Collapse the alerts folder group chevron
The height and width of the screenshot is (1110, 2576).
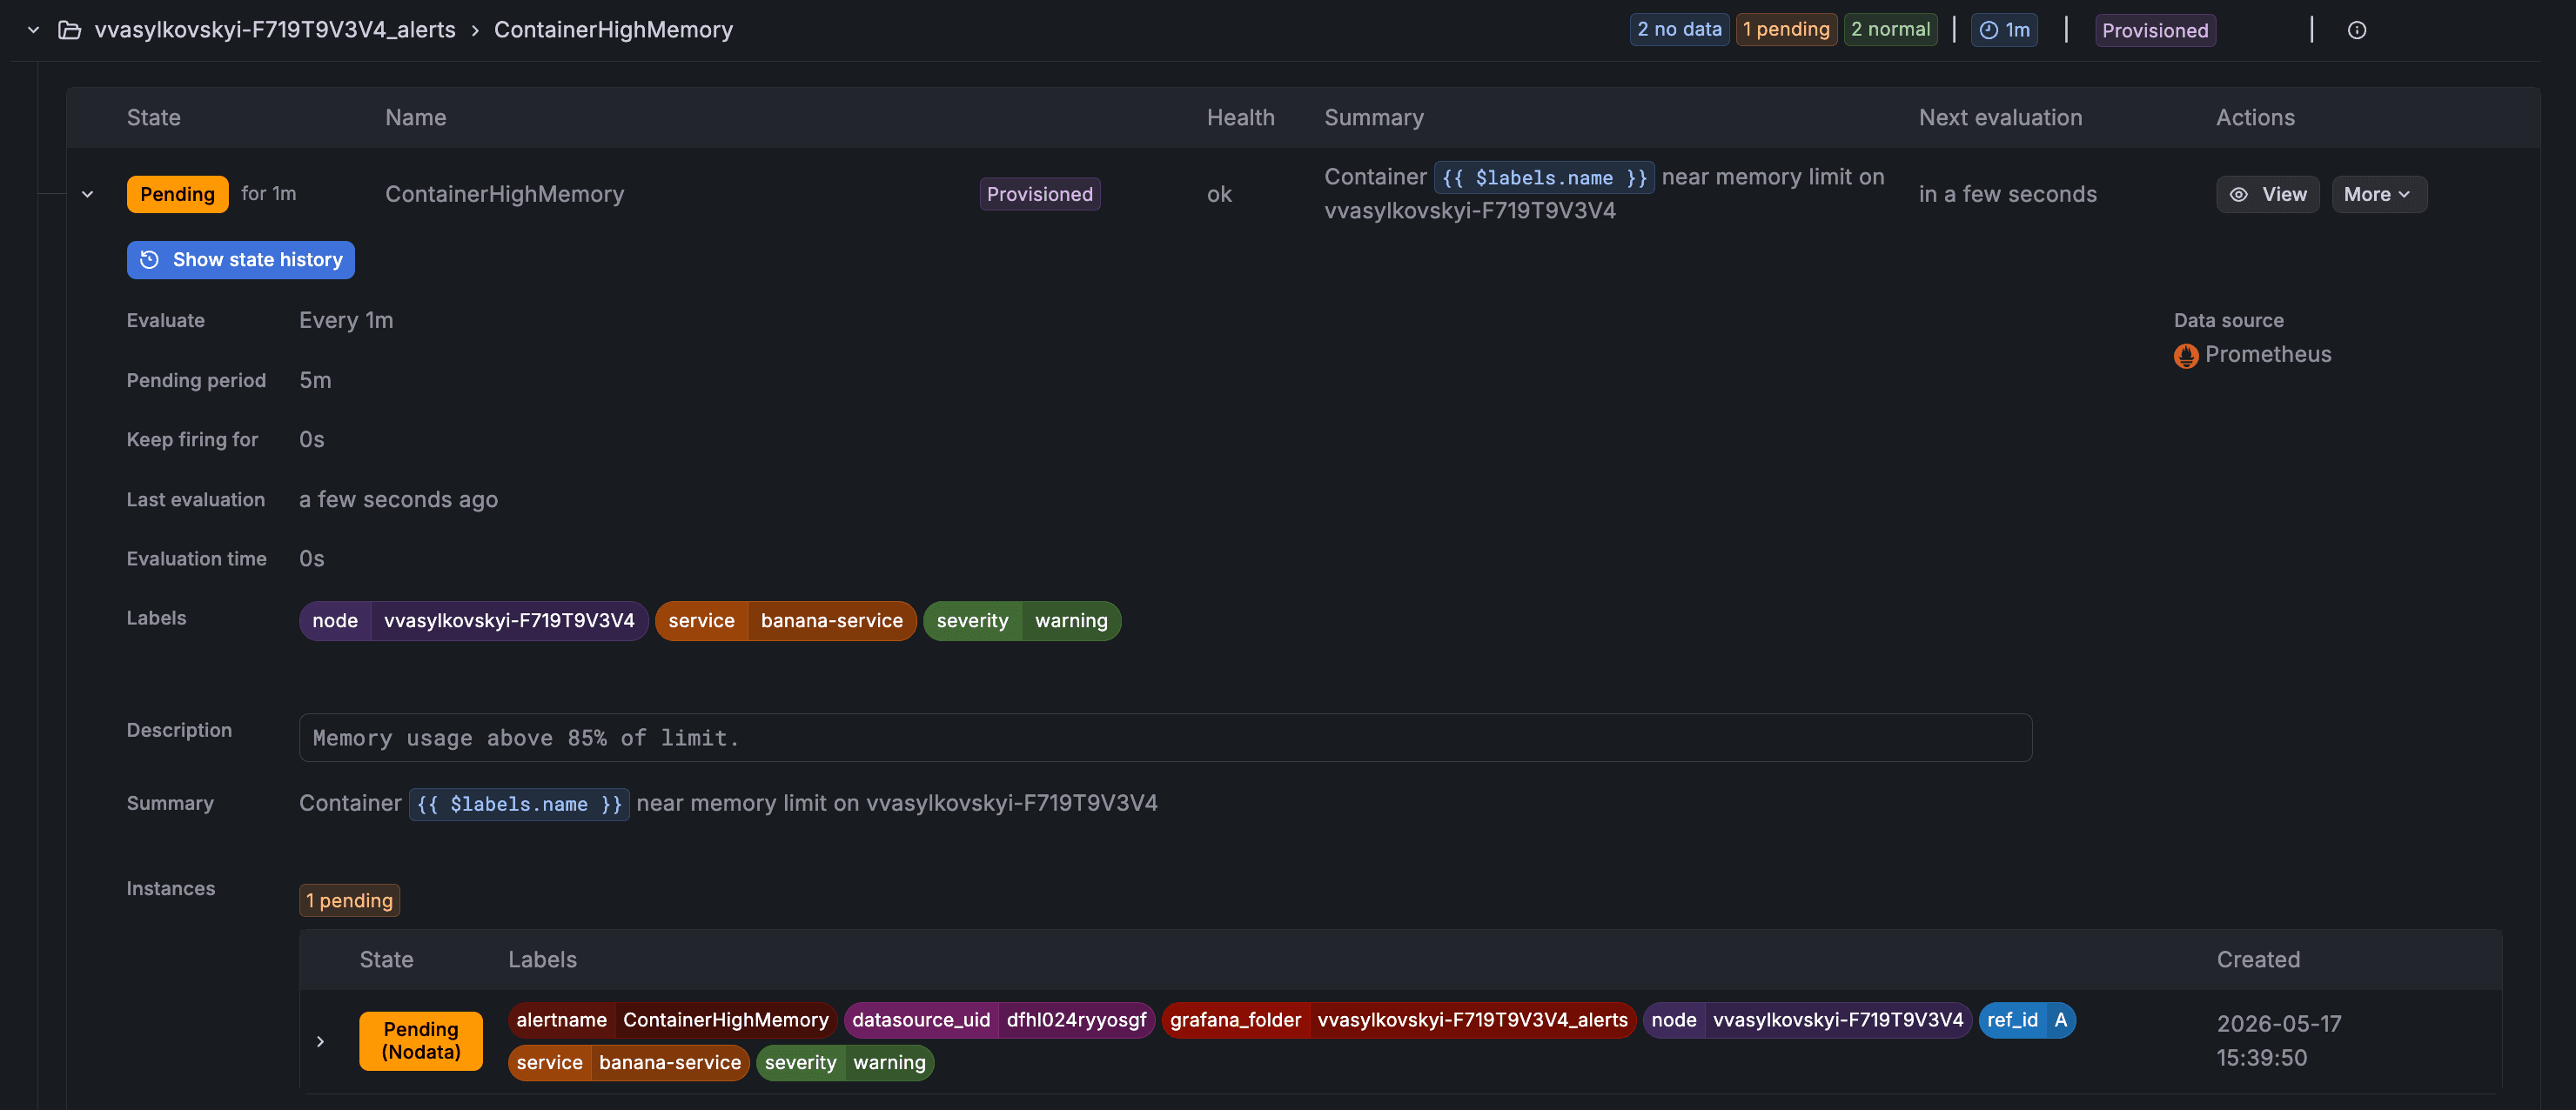click(33, 30)
